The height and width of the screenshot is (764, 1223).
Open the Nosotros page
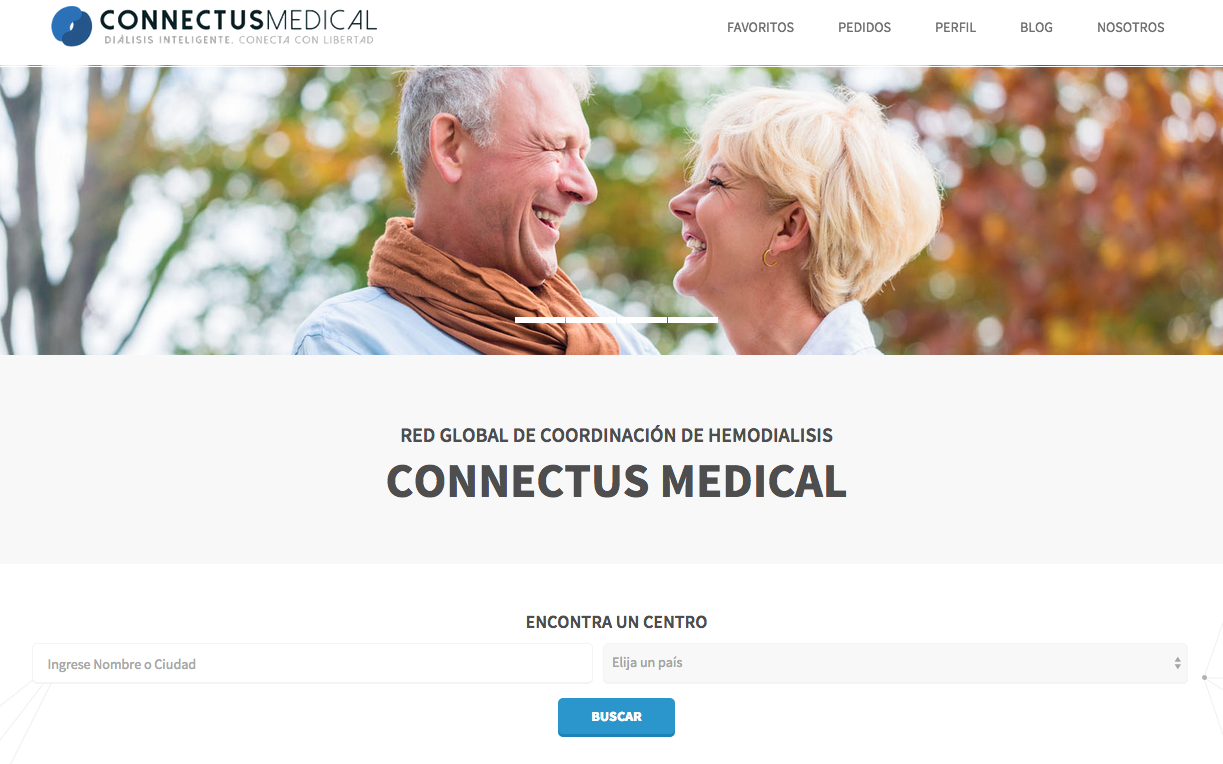(1130, 28)
